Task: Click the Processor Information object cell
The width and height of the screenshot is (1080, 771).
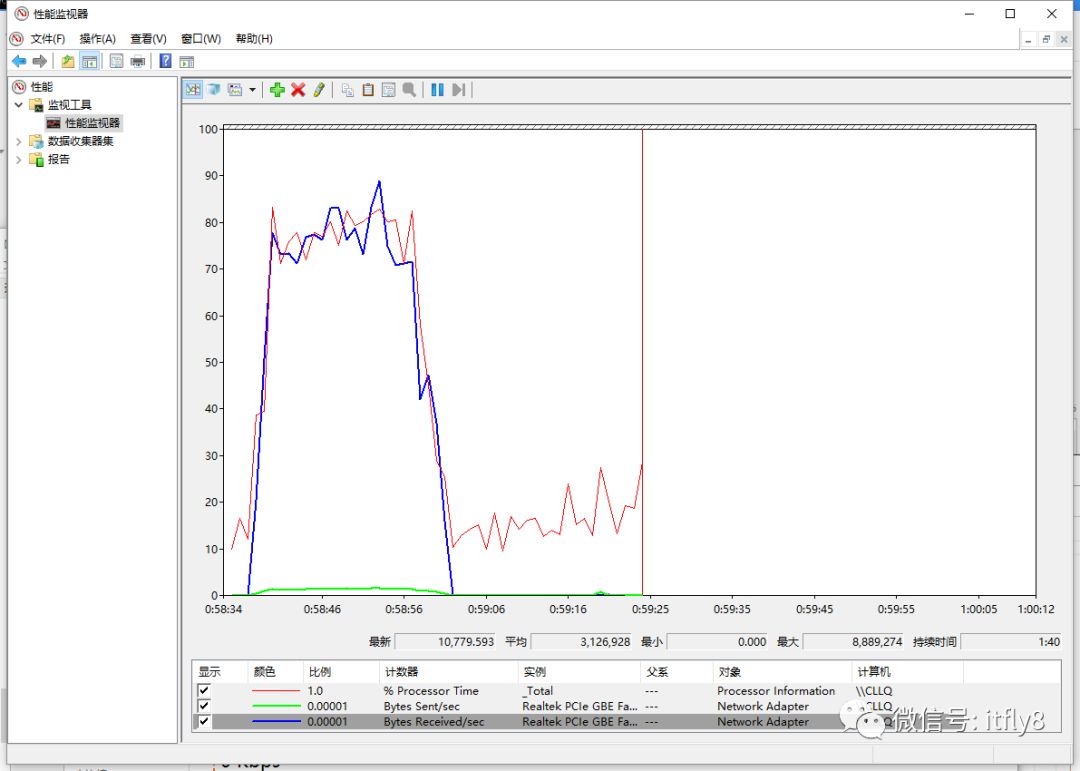Action: click(x=776, y=690)
